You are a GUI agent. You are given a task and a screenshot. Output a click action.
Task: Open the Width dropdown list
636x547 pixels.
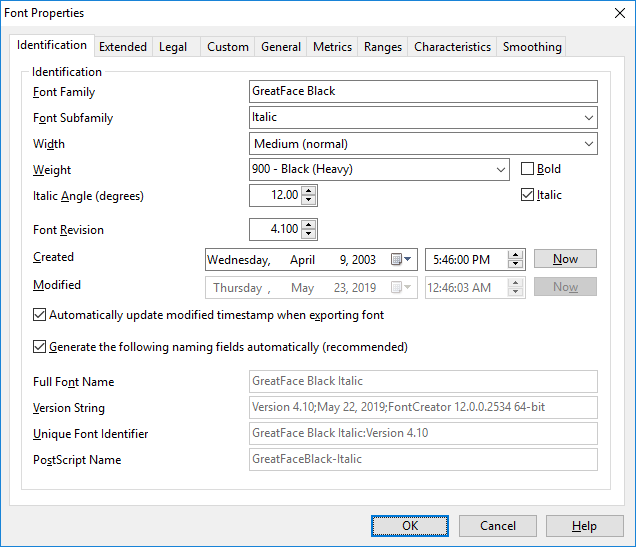[x=588, y=144]
